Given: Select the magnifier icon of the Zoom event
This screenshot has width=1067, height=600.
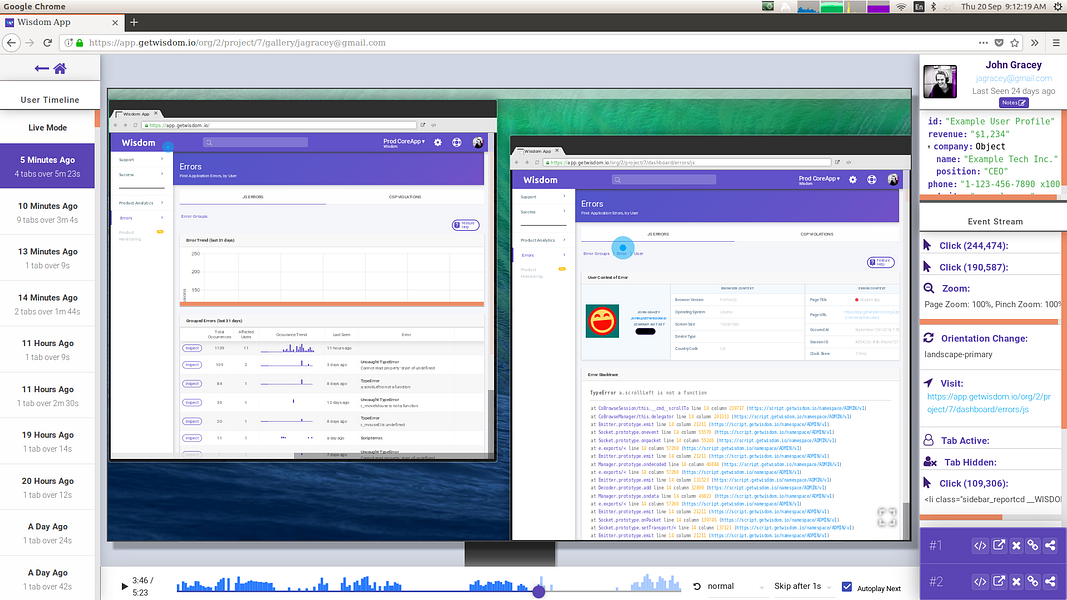Looking at the screenshot, I should 929,288.
